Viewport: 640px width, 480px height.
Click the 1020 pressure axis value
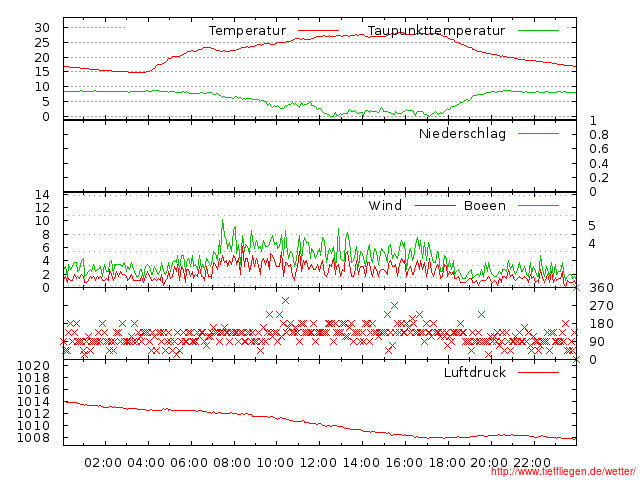click(x=33, y=366)
